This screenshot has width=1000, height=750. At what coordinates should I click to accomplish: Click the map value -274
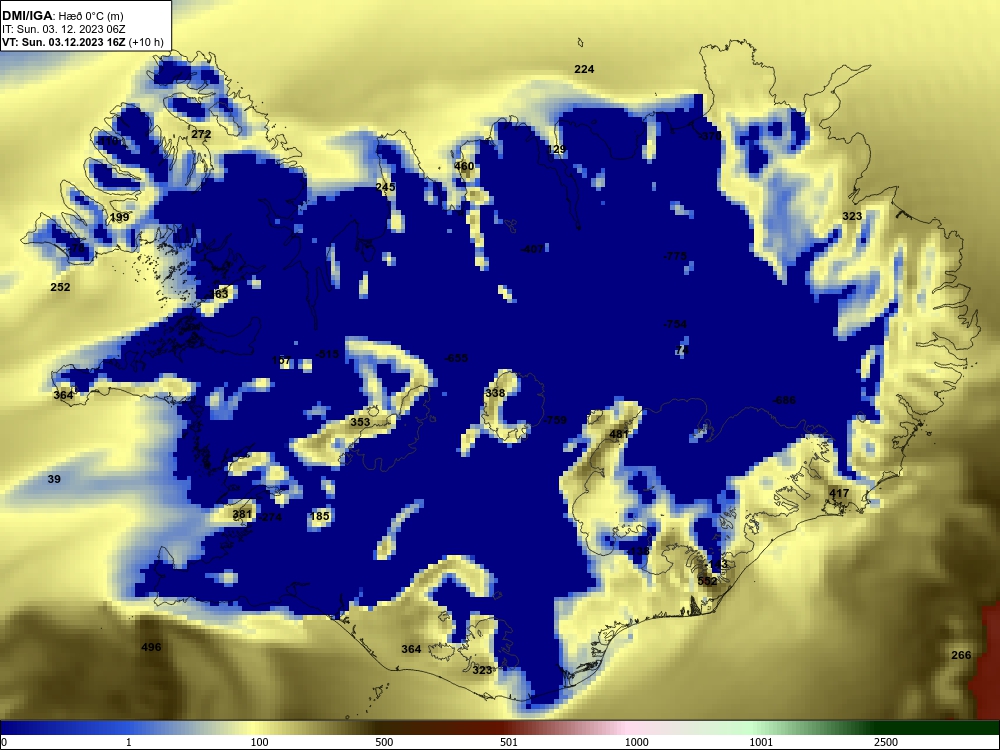[270, 517]
